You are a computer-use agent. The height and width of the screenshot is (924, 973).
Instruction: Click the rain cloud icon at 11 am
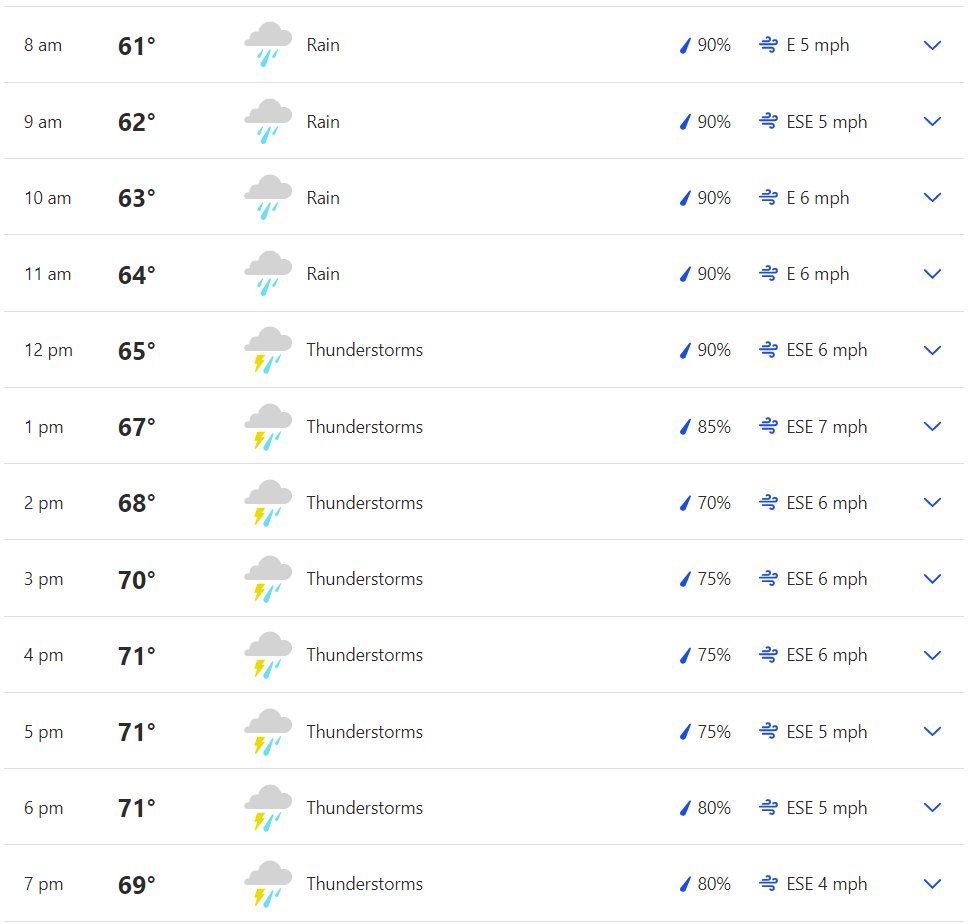(x=267, y=274)
